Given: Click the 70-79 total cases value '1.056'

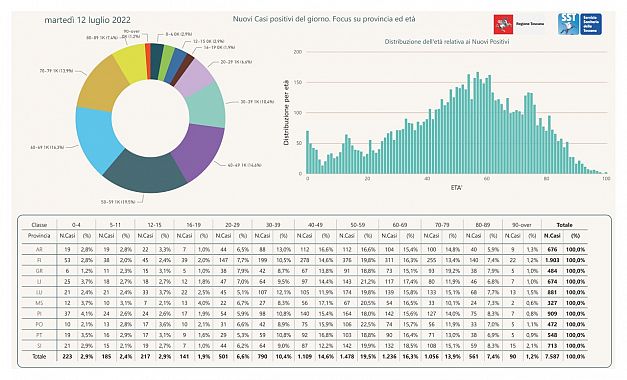Looking at the screenshot, I should point(431,356).
